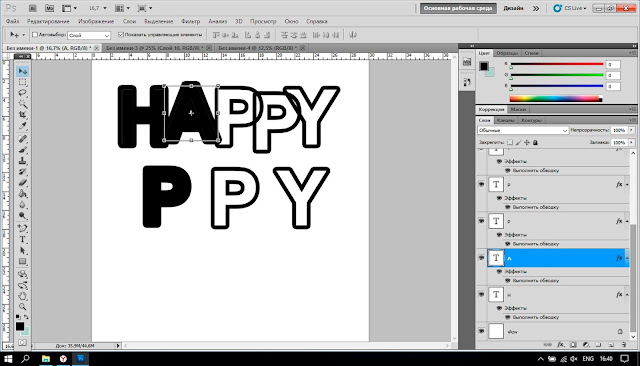Select the Zoom tool in toolbox
Viewport: 640px width, 366px height.
22,307
